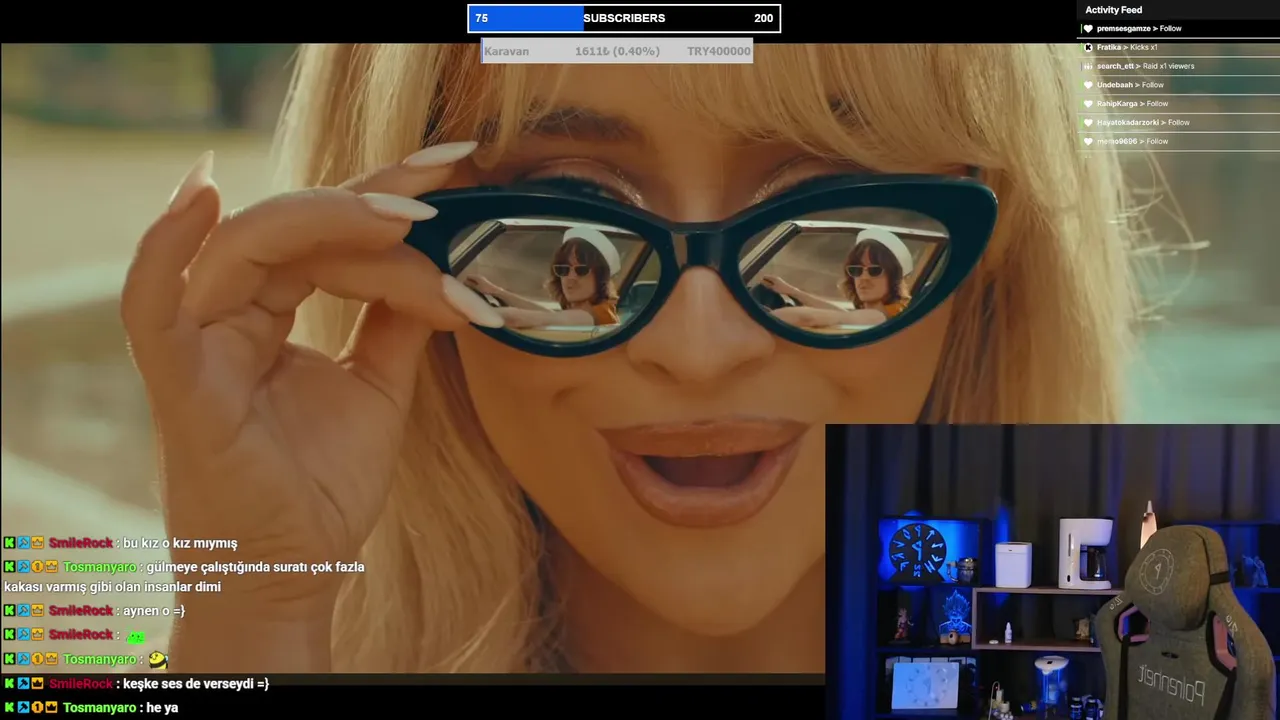Select 'Hayatokadarzorki > Follow' feed row
The width and height of the screenshot is (1280, 720).
coord(1178,122)
